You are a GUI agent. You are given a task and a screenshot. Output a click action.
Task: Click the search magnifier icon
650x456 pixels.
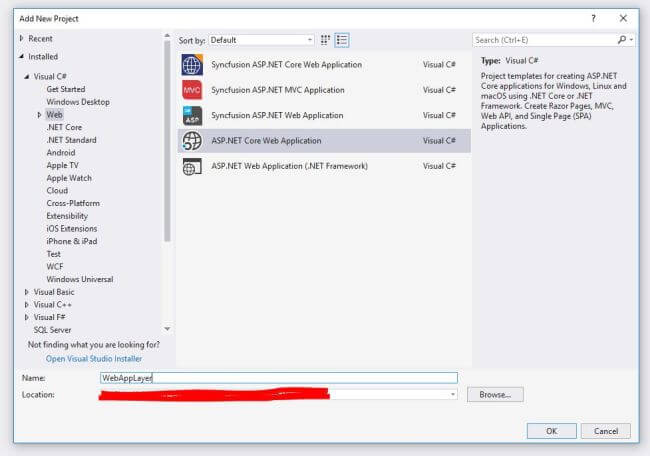621,40
